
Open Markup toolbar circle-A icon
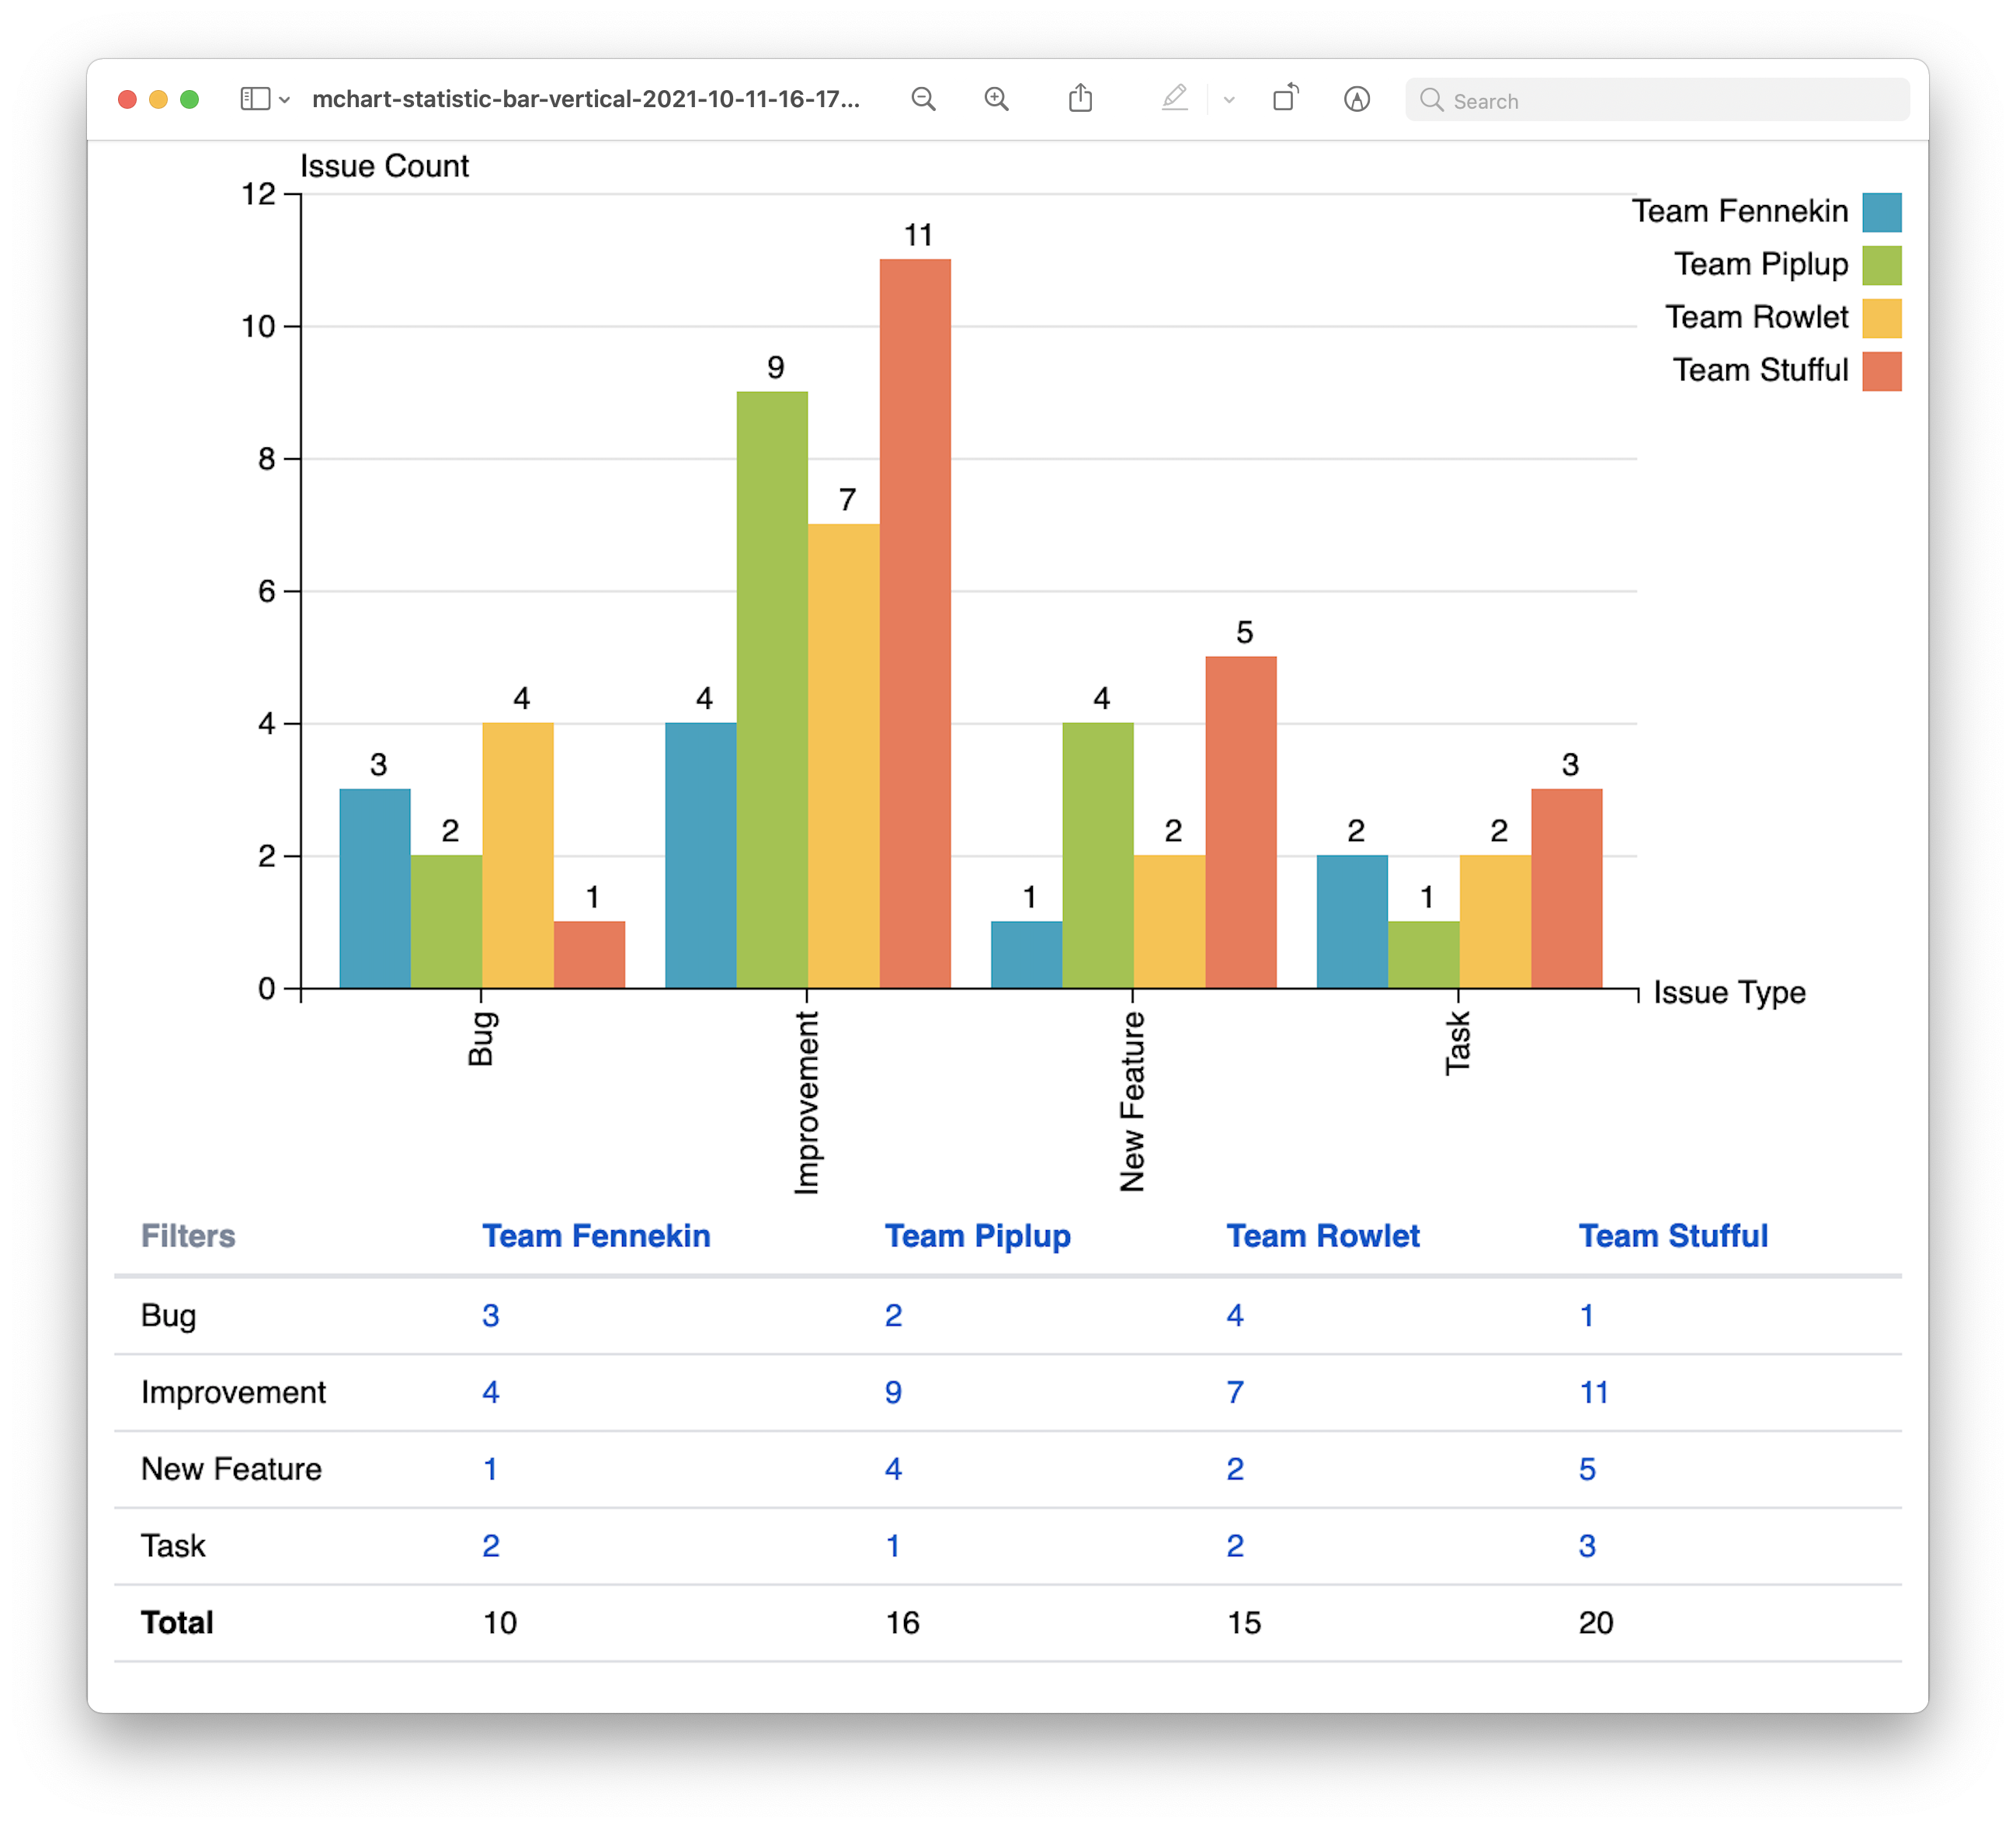1356,99
